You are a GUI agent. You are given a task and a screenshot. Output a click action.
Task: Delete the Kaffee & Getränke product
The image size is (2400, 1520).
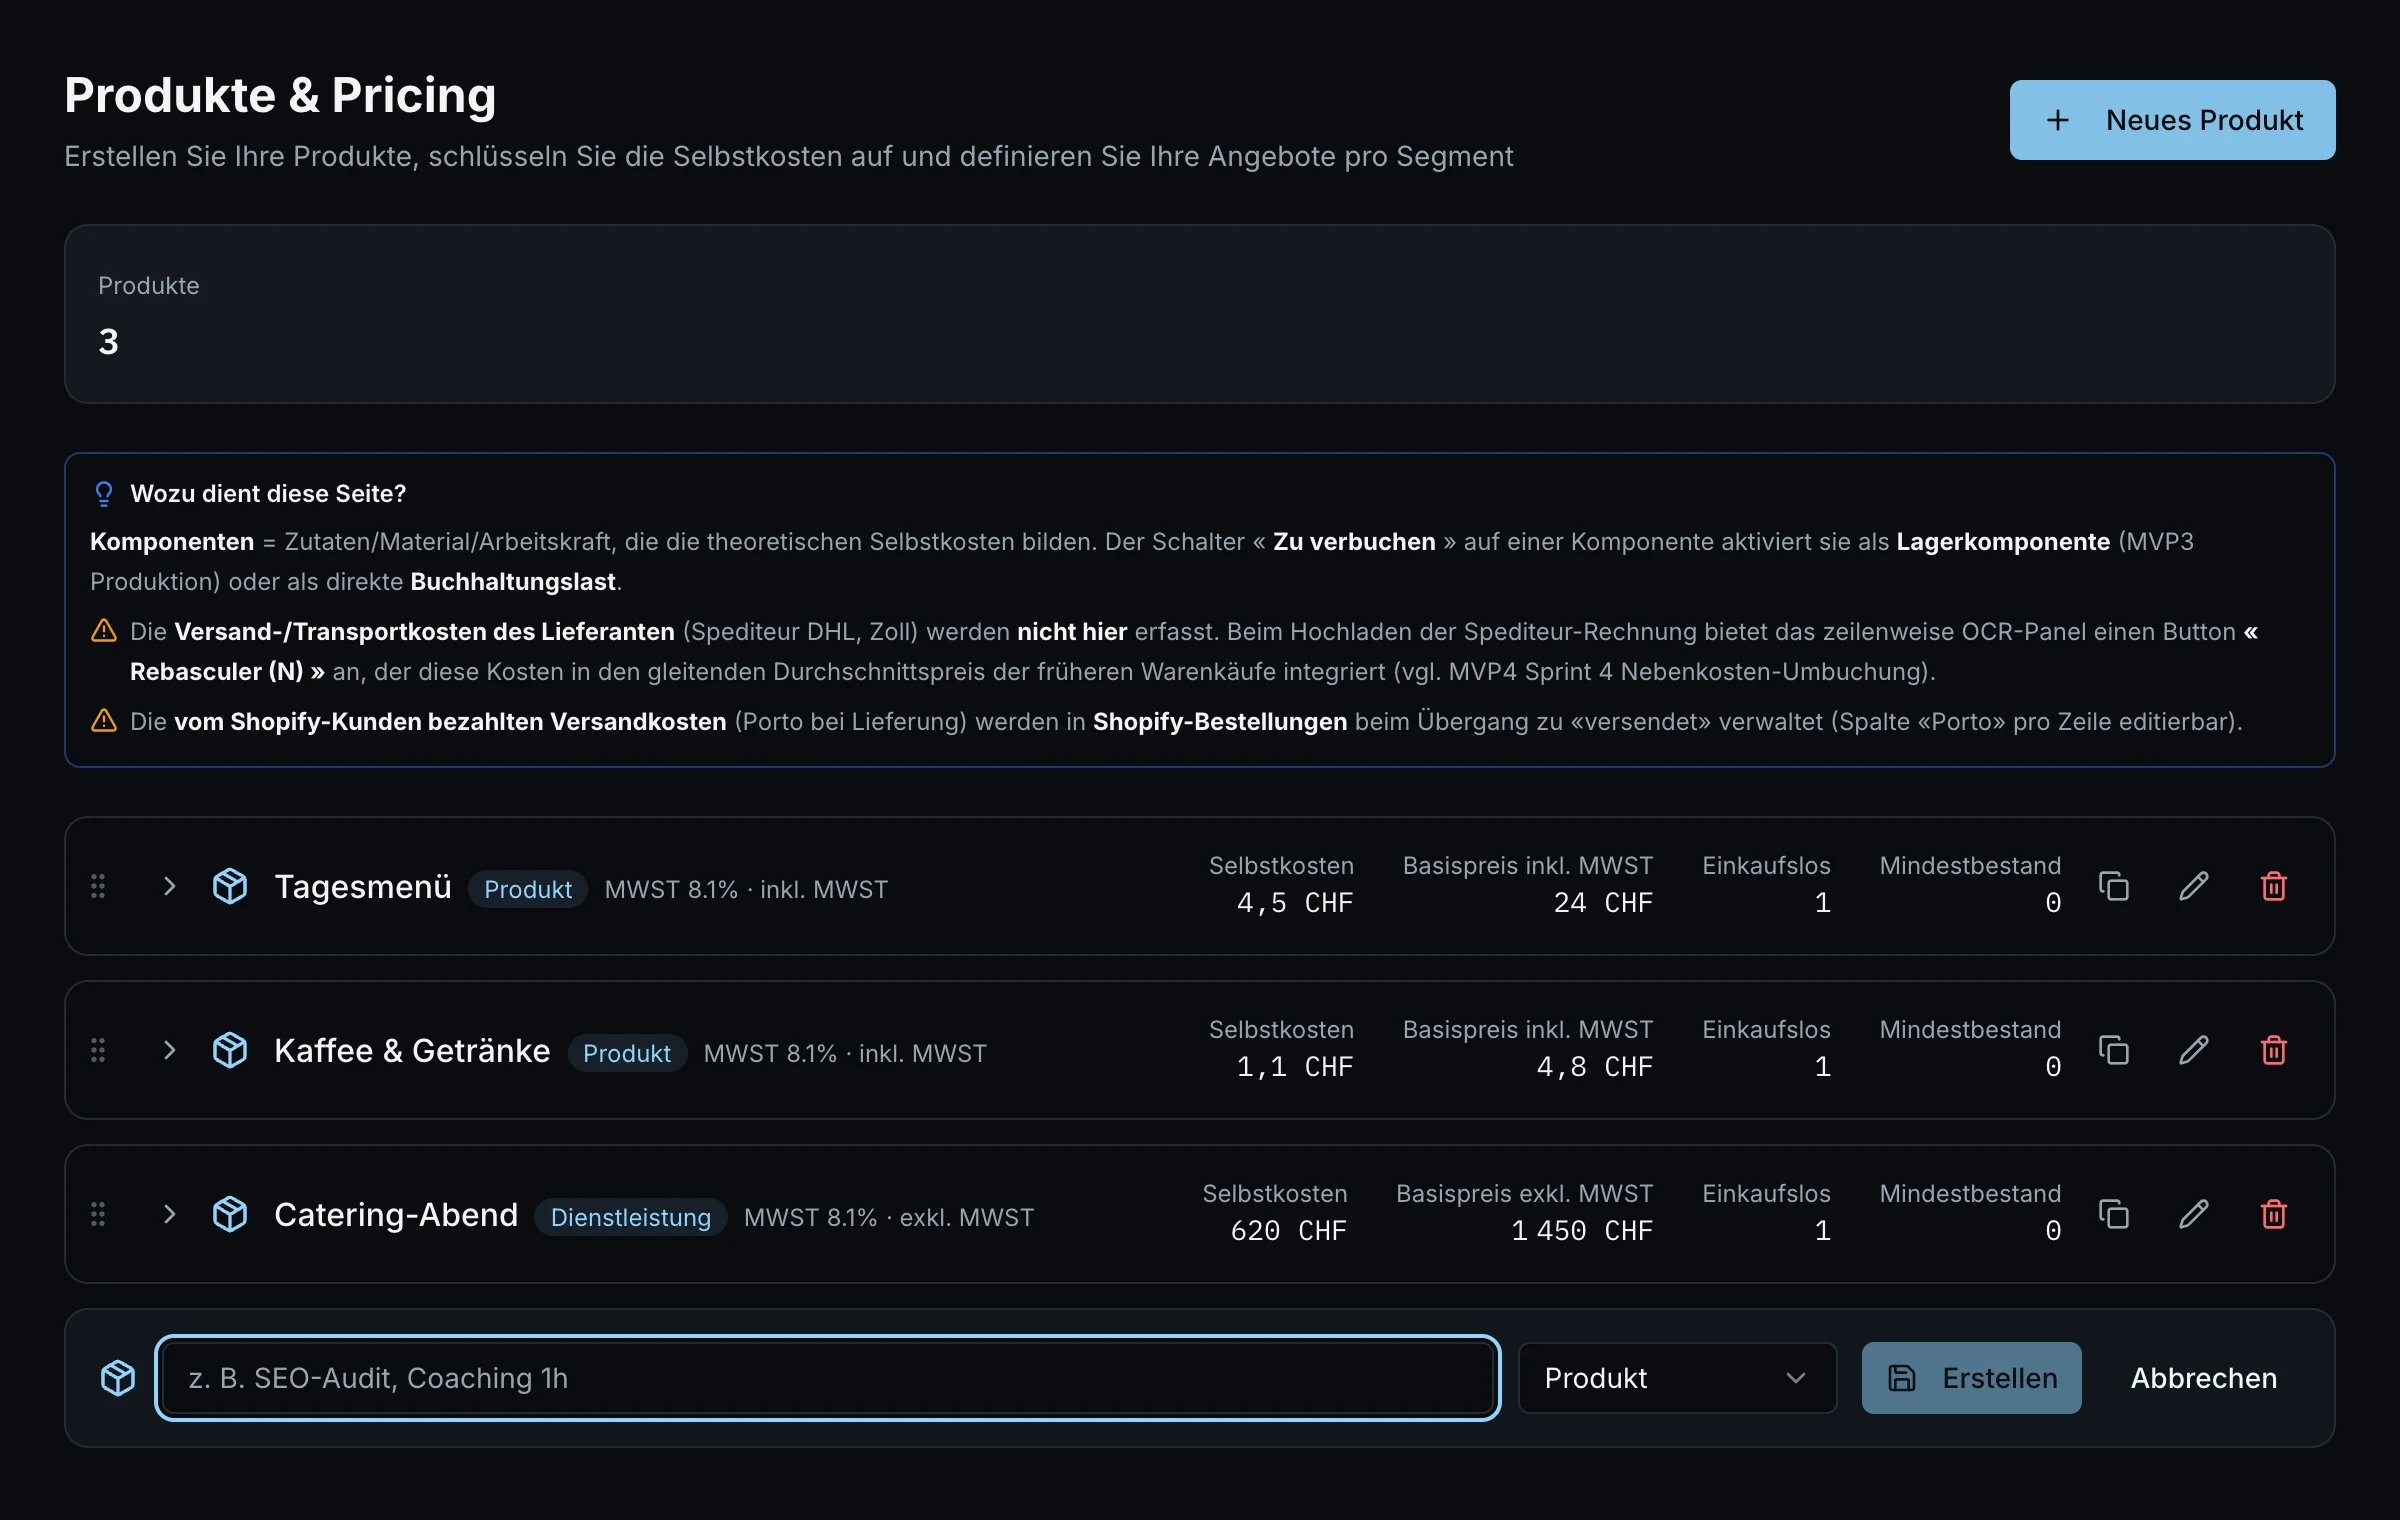(x=2273, y=1050)
